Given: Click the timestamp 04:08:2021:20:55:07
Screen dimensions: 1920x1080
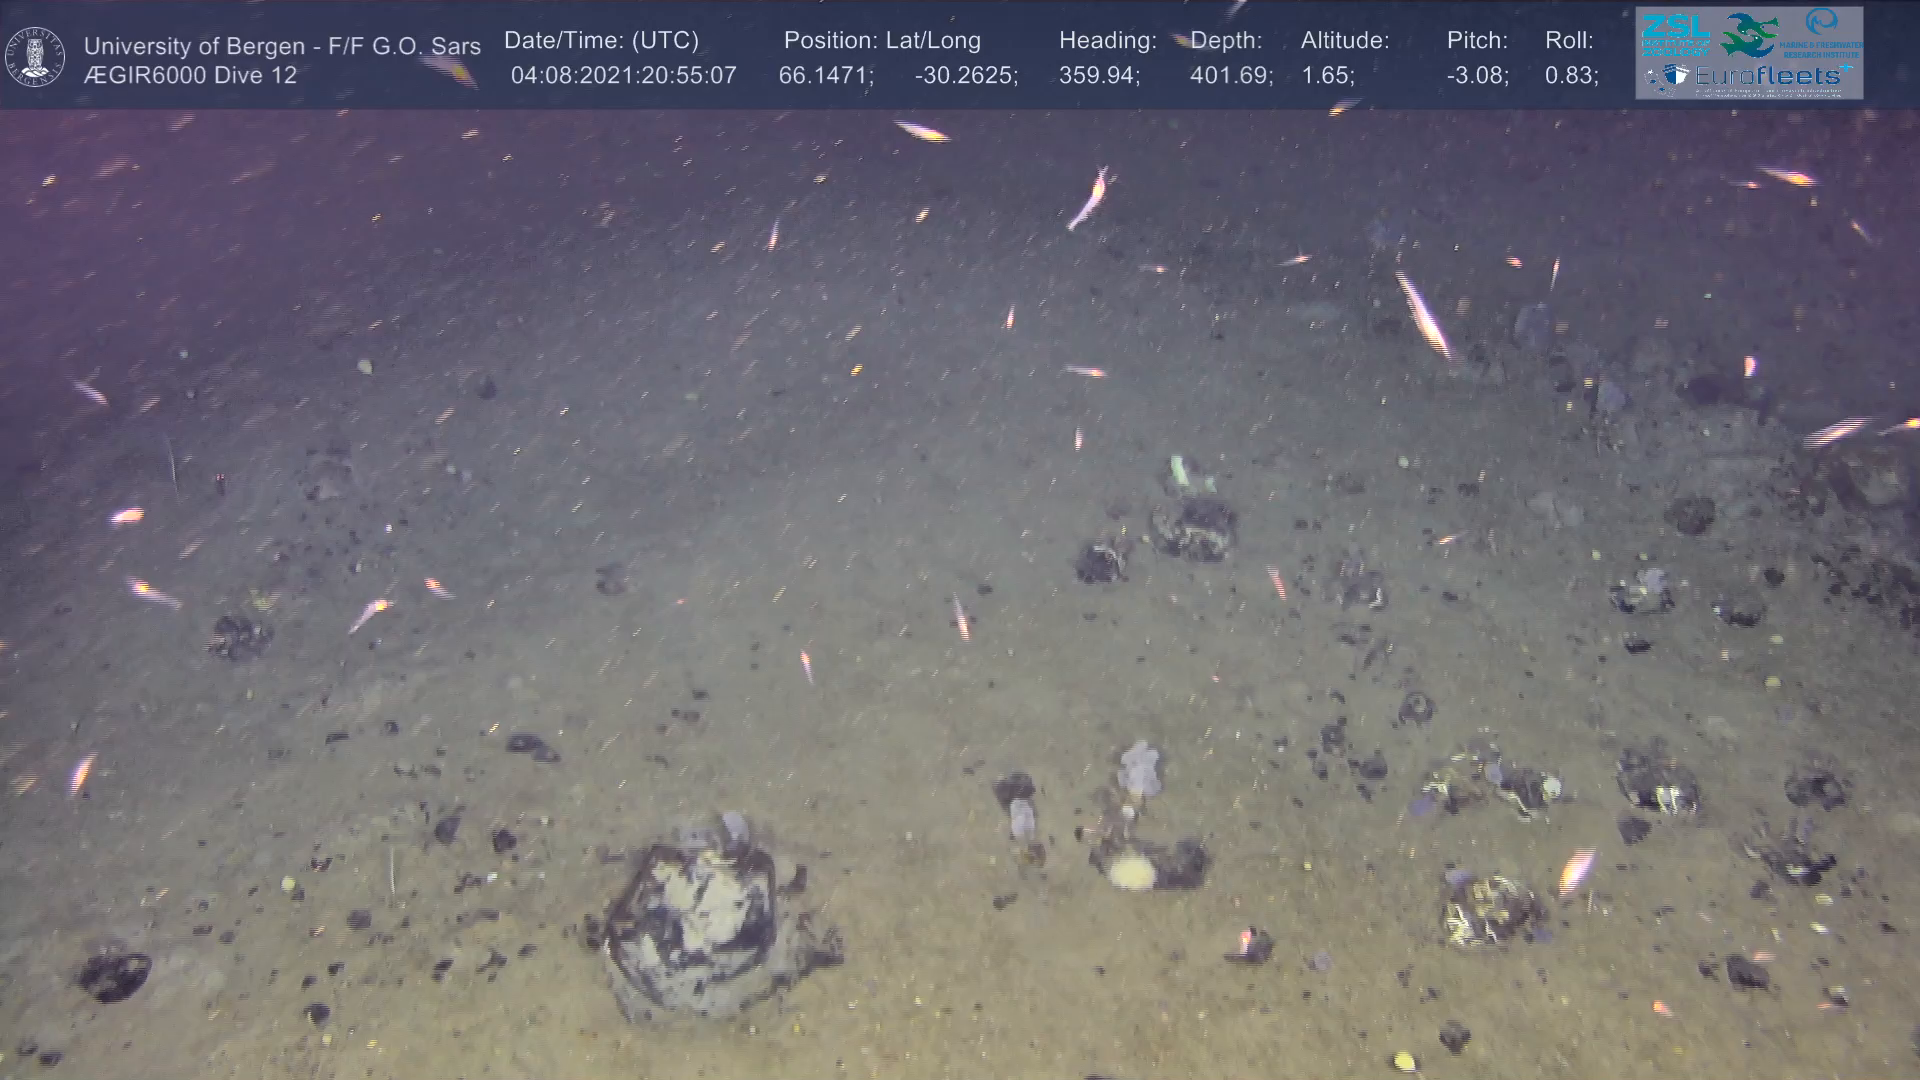Looking at the screenshot, I should [x=623, y=76].
